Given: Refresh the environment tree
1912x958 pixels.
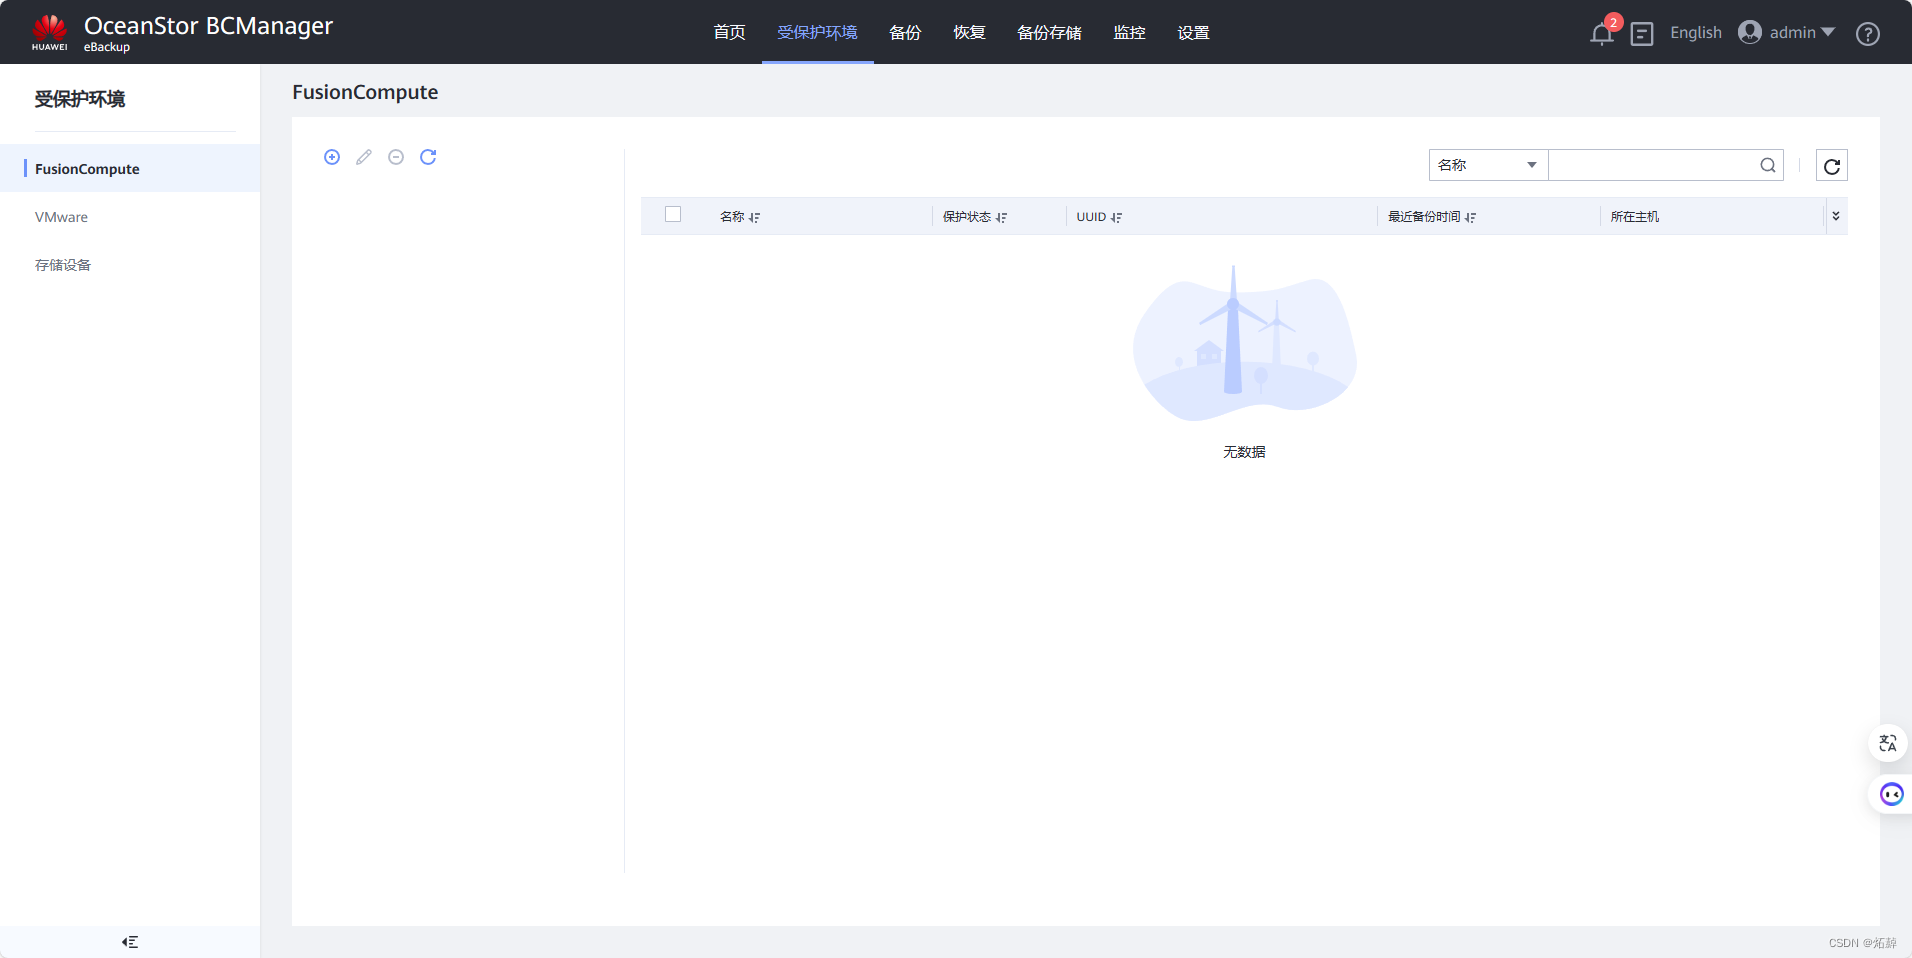Looking at the screenshot, I should click(428, 157).
